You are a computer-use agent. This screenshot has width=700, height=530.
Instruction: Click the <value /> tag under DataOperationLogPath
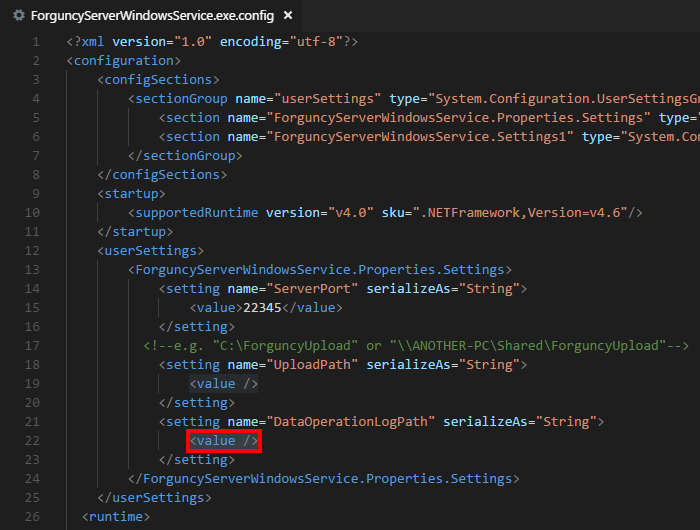pyautogui.click(x=224, y=441)
